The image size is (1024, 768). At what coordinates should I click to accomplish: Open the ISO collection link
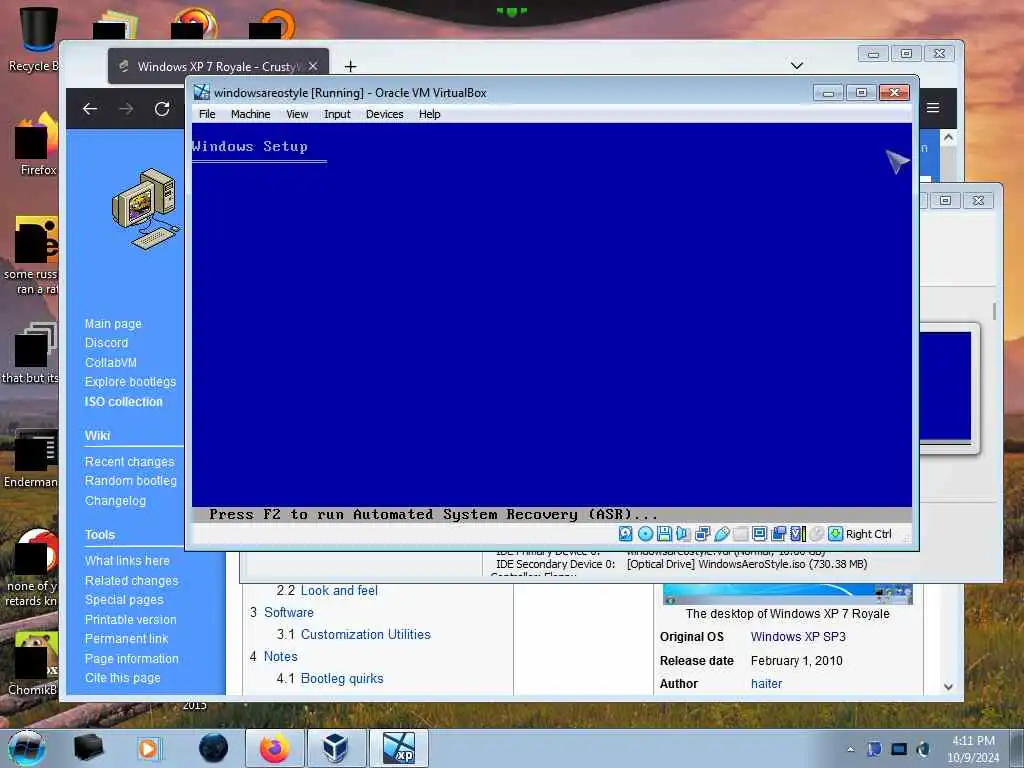click(123, 402)
